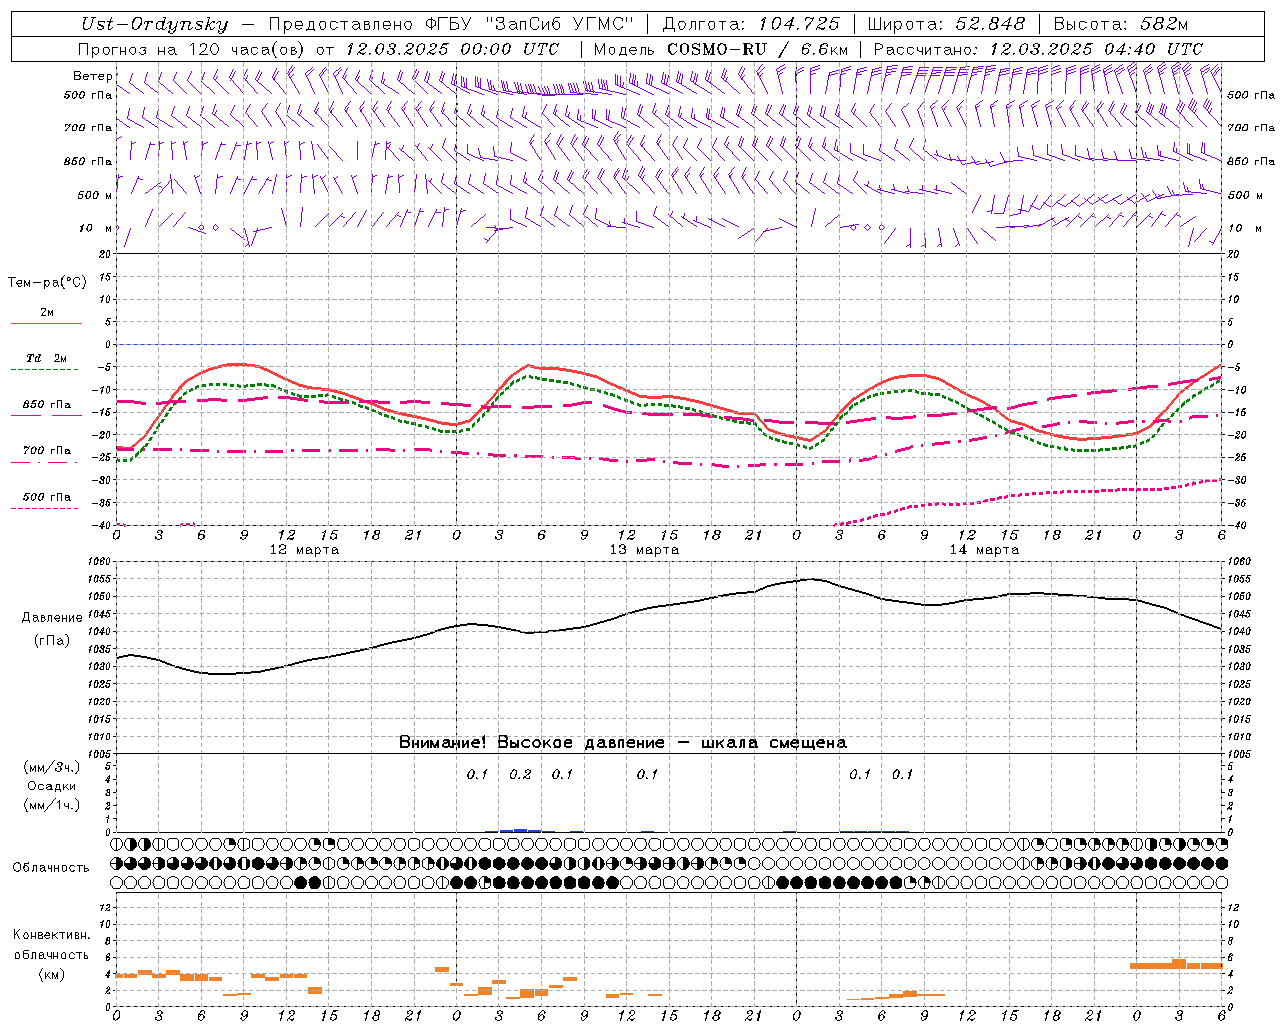Click the latitude value Широта: 52.848

tap(946, 25)
